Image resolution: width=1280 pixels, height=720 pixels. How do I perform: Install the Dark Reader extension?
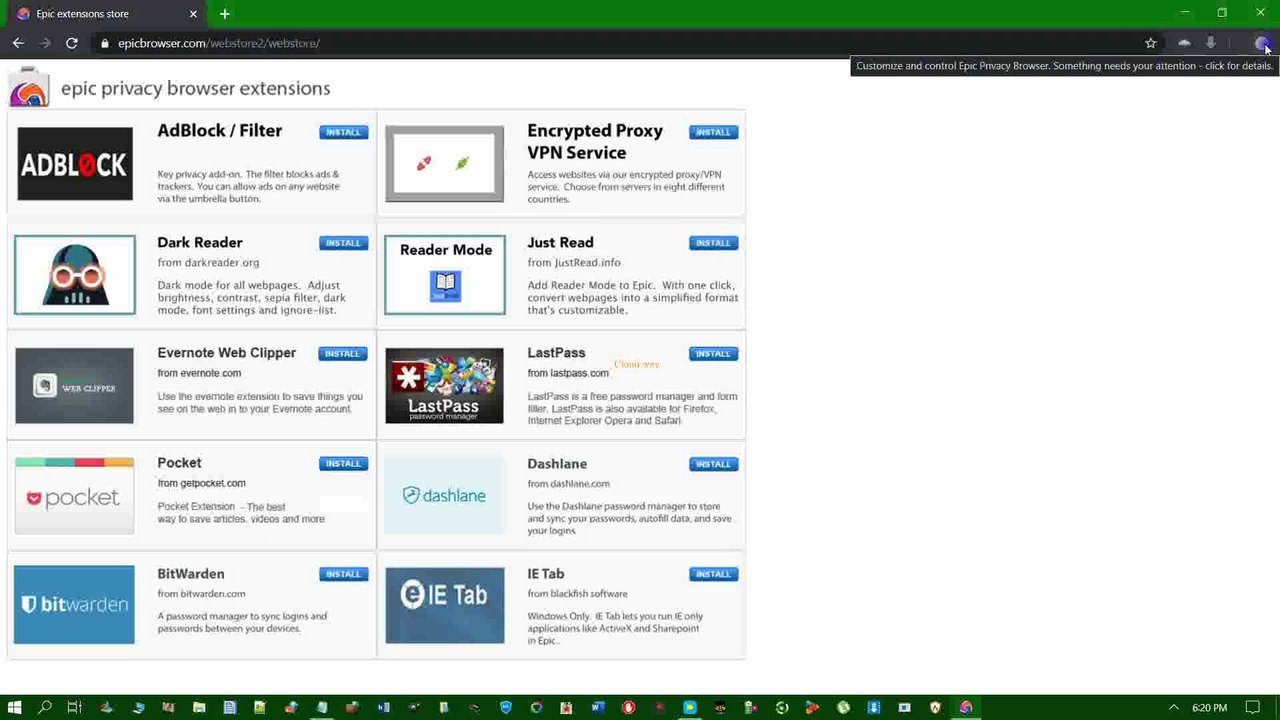(343, 243)
